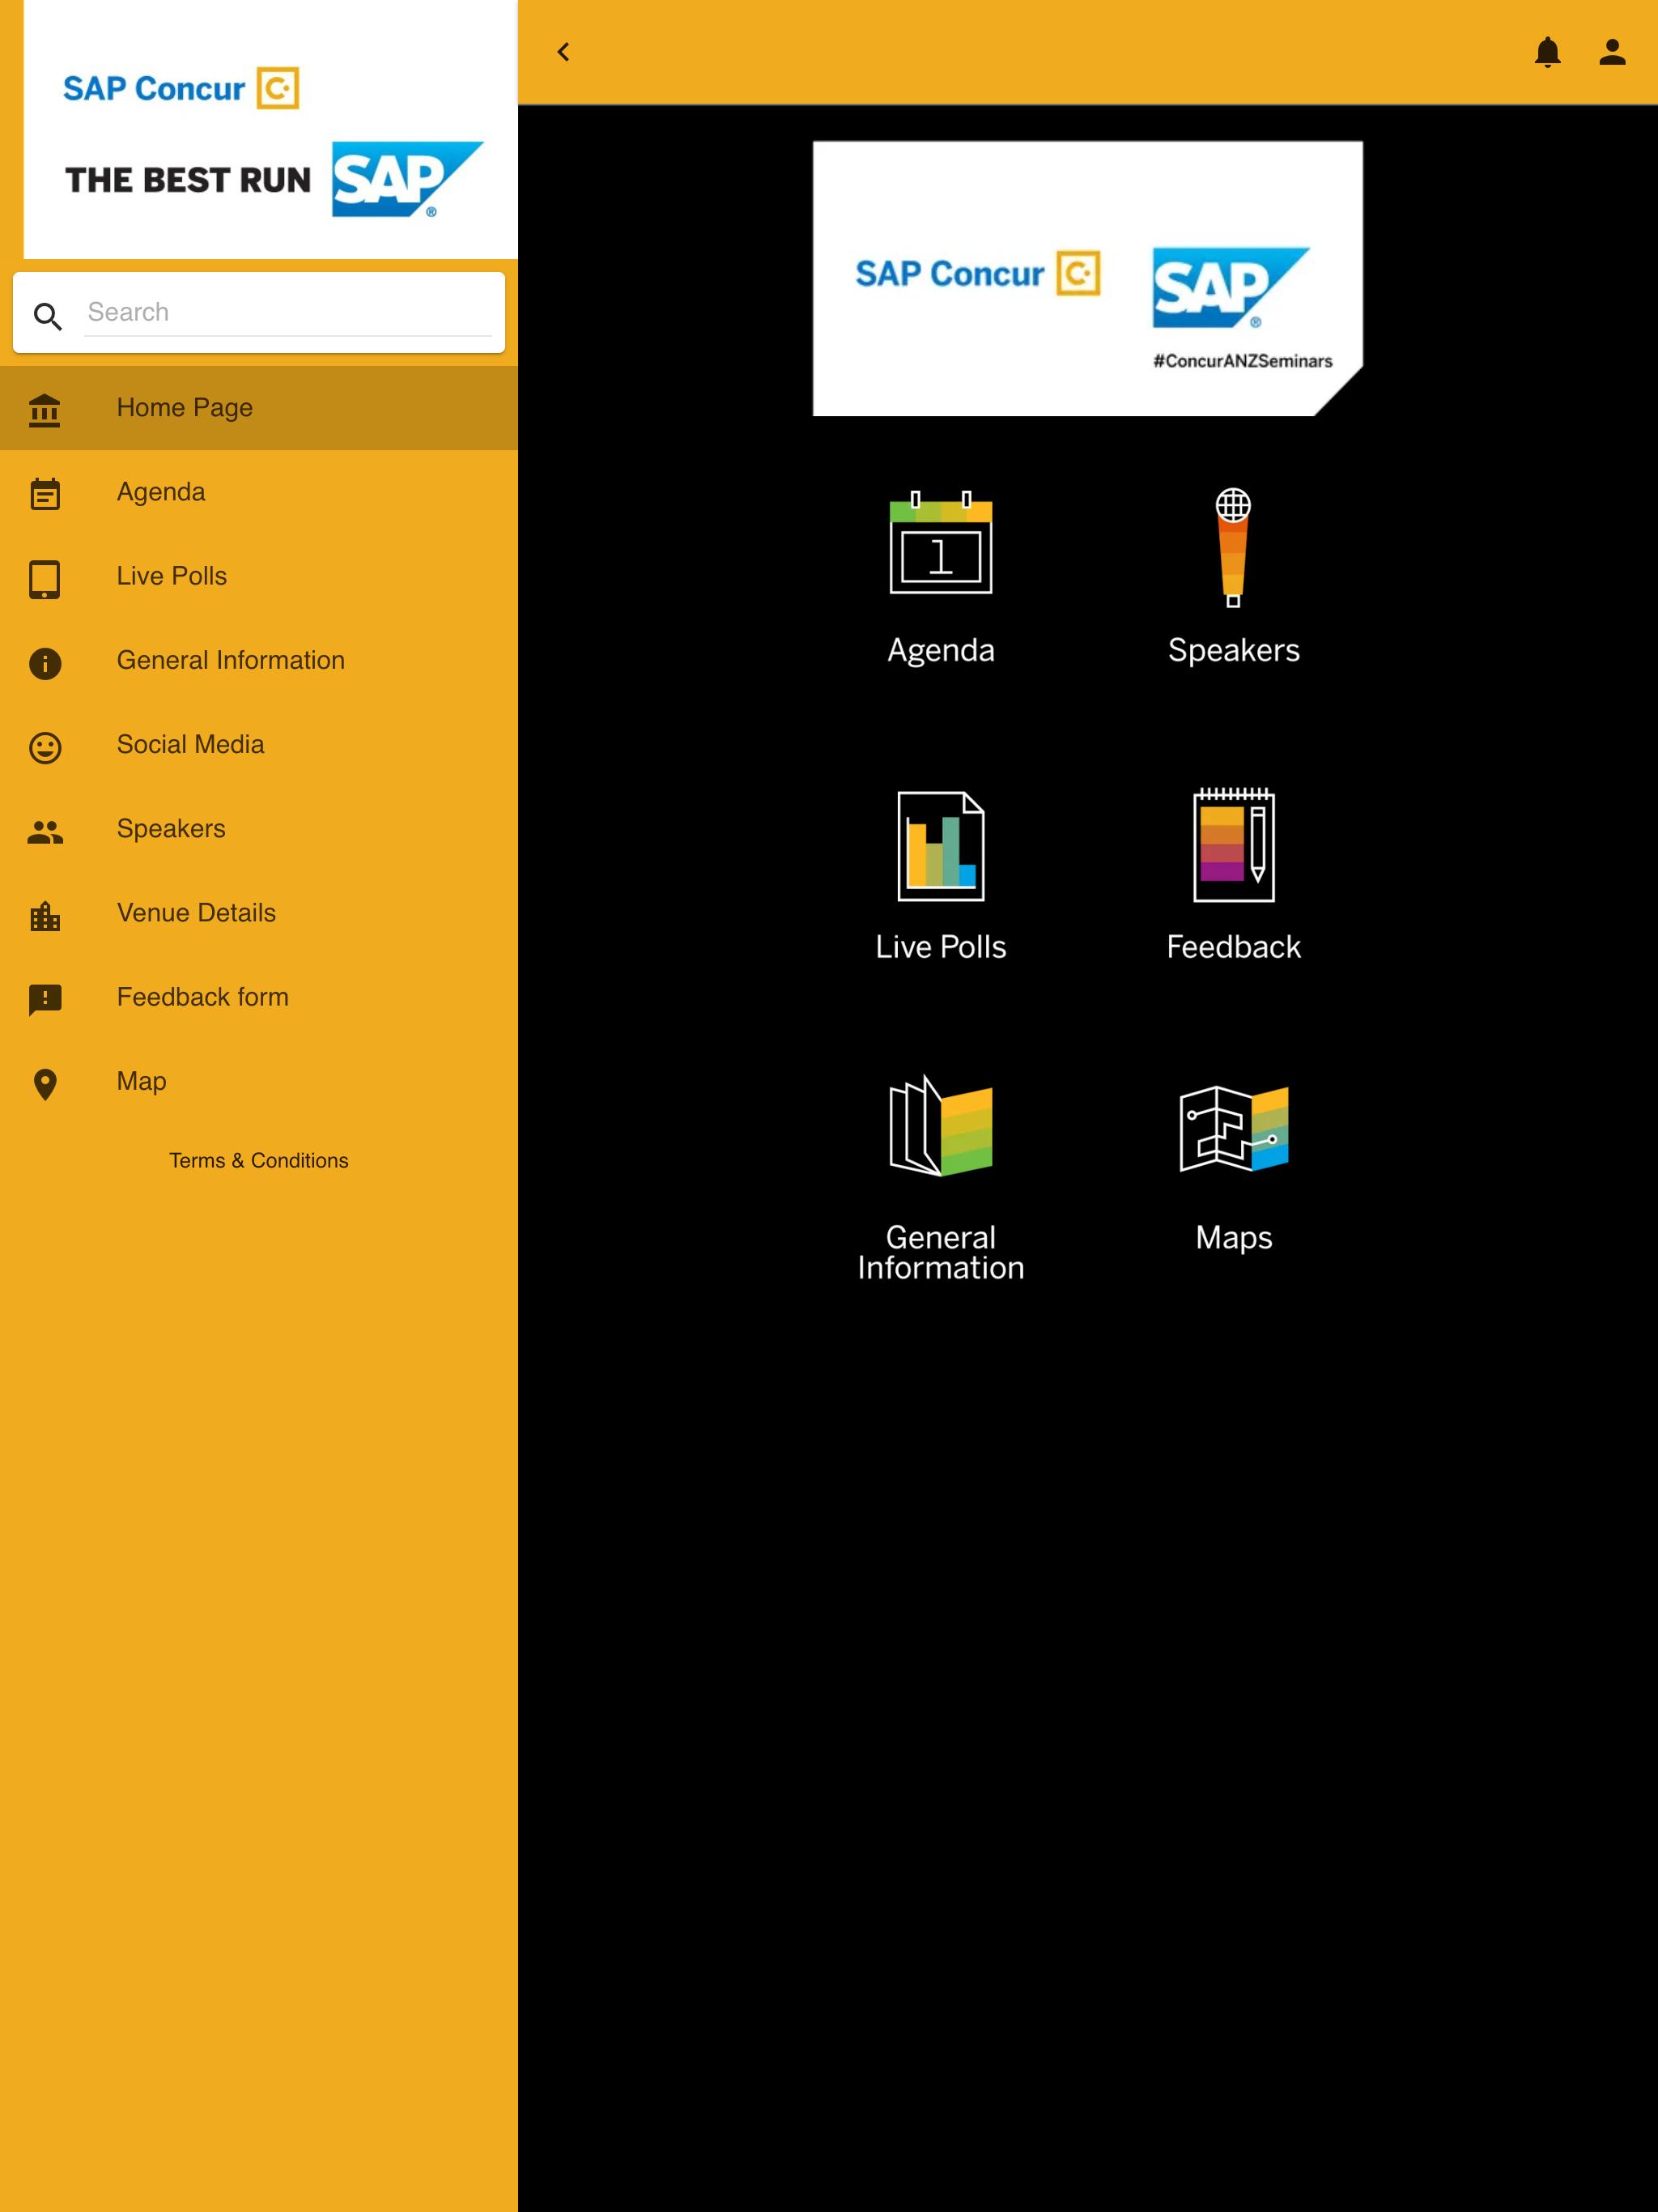Select Live Polls in the sidebar menu
This screenshot has height=2212, width=1658.
pos(259,576)
